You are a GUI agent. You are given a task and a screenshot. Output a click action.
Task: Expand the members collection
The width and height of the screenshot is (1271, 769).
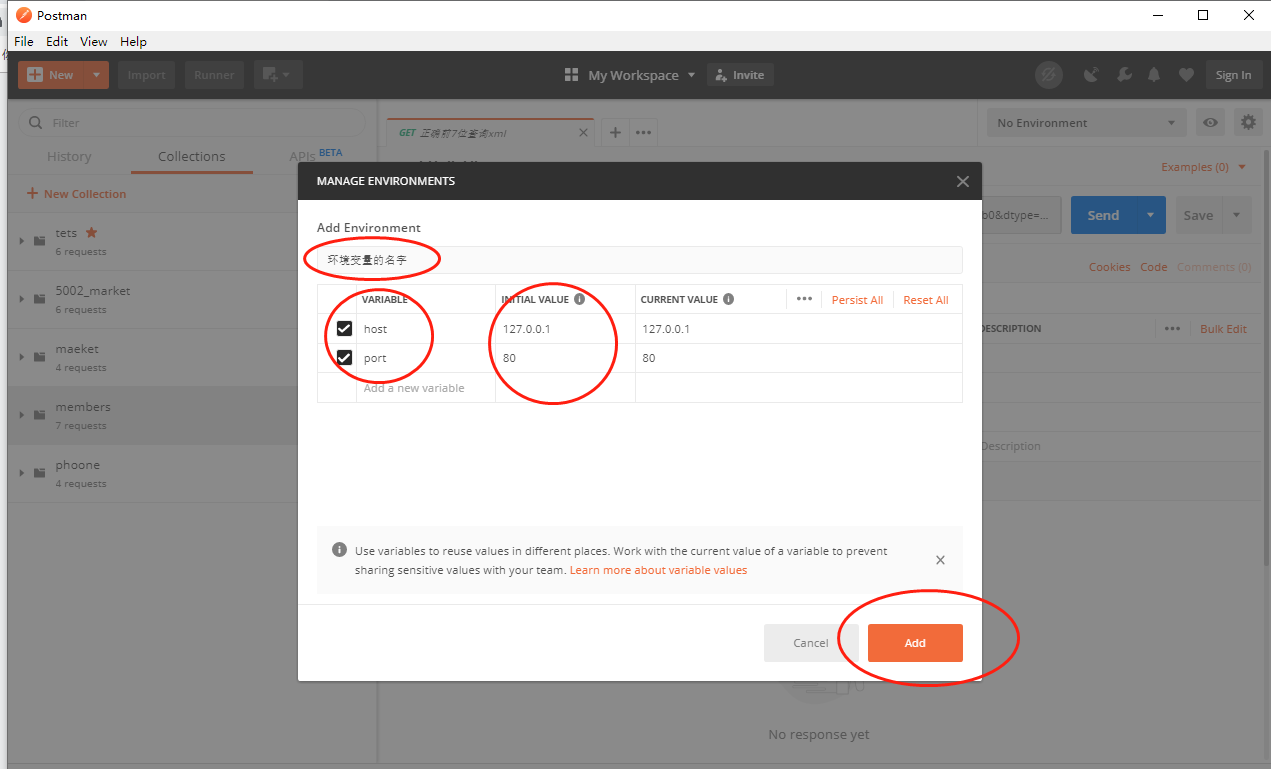click(x=22, y=415)
